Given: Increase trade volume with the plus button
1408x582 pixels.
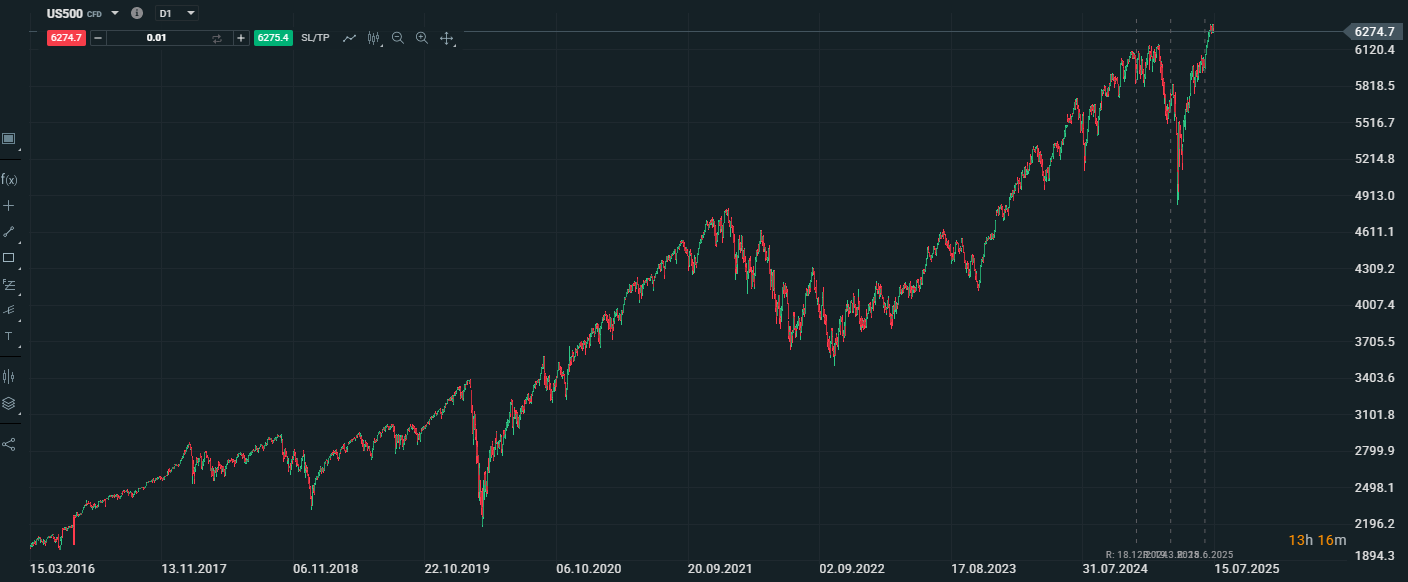Looking at the screenshot, I should click(x=241, y=38).
